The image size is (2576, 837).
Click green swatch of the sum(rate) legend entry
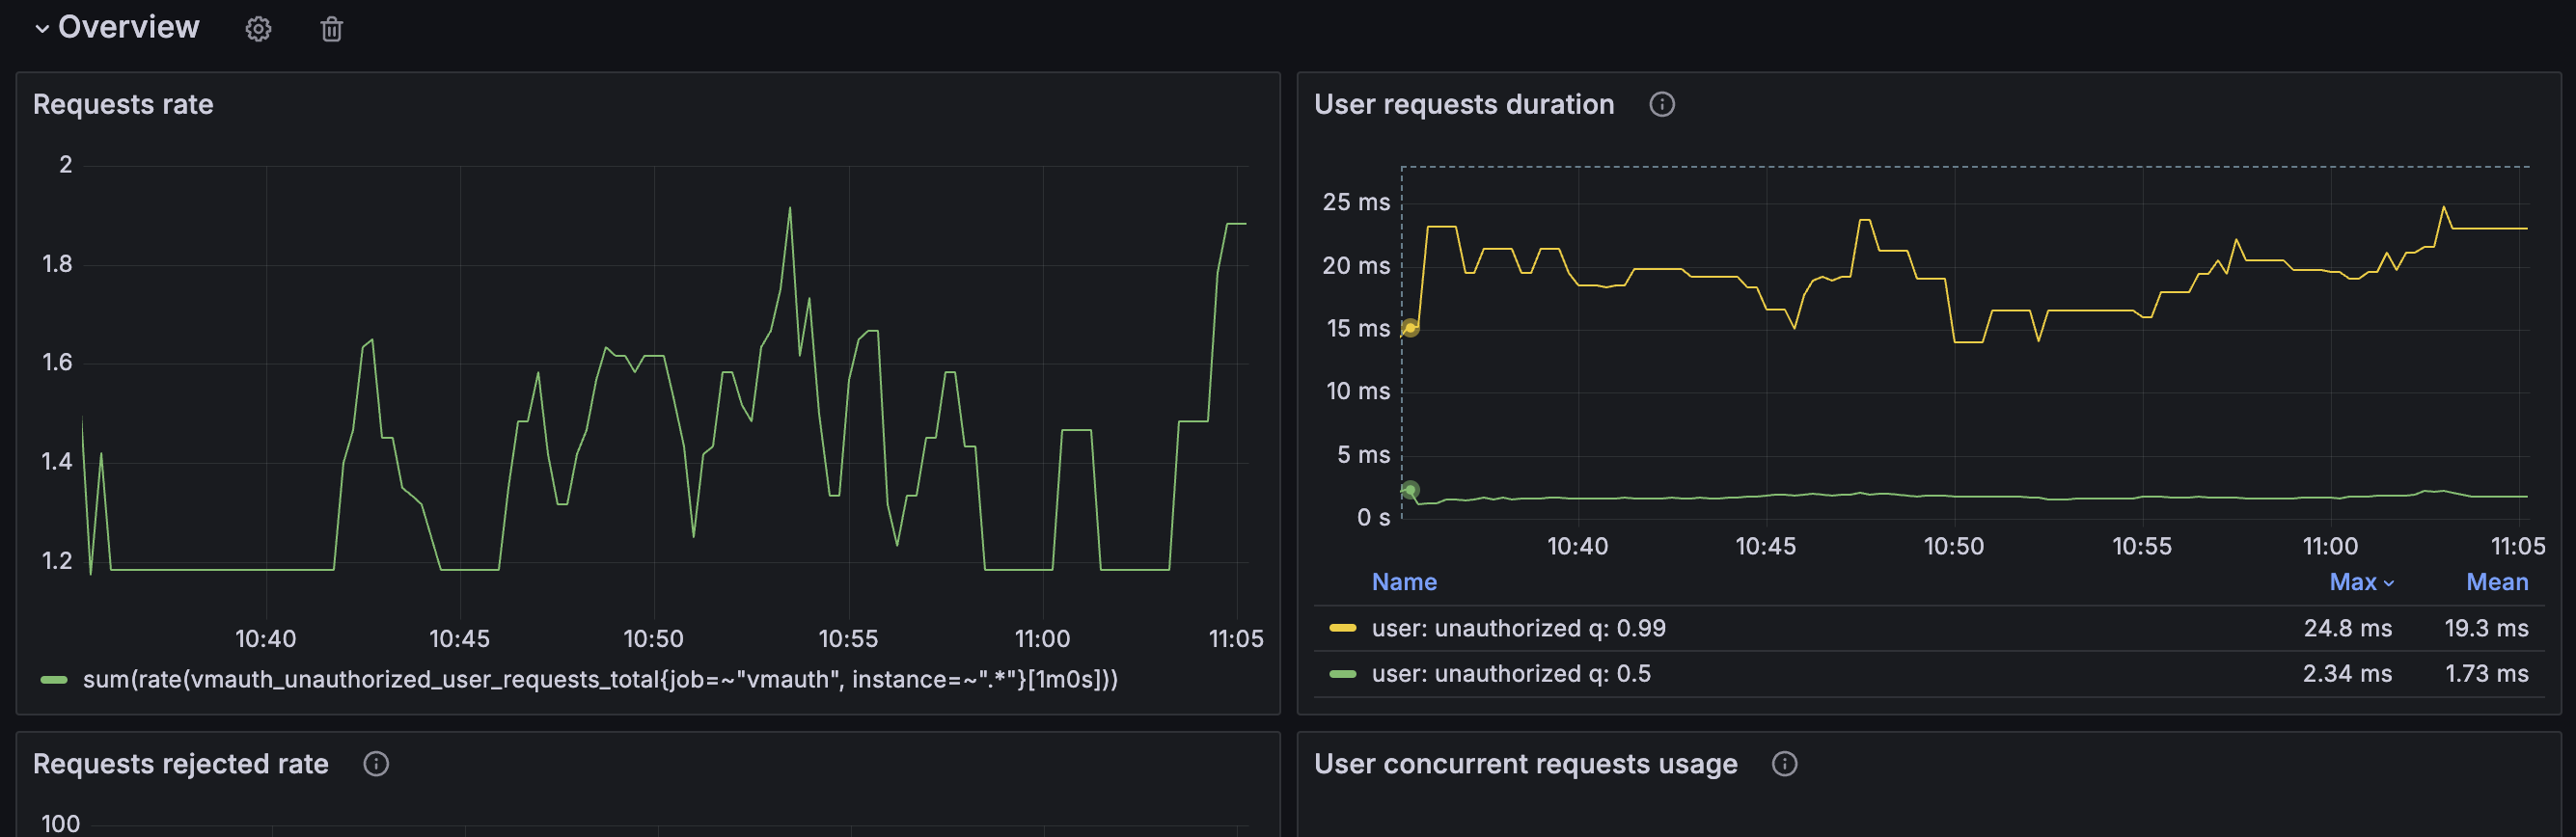tap(54, 680)
